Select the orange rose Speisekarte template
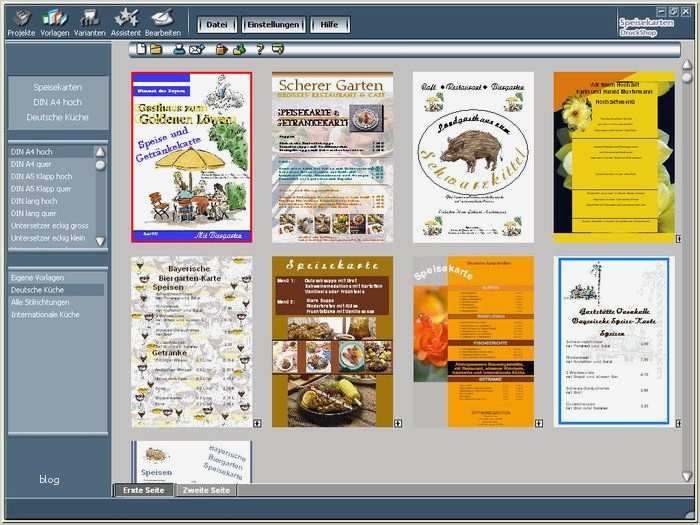 (x=473, y=342)
